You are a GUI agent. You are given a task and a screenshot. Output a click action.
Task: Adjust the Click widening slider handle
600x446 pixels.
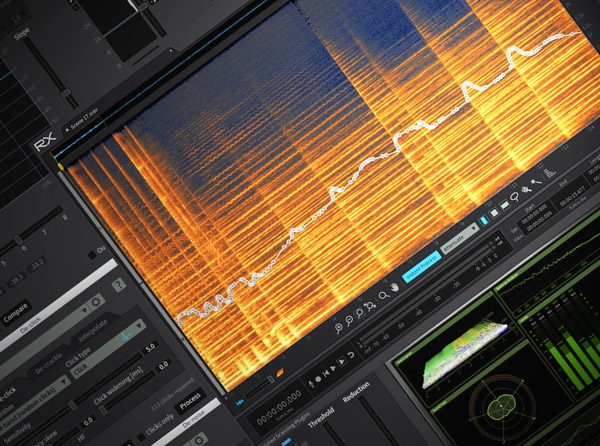point(103,410)
